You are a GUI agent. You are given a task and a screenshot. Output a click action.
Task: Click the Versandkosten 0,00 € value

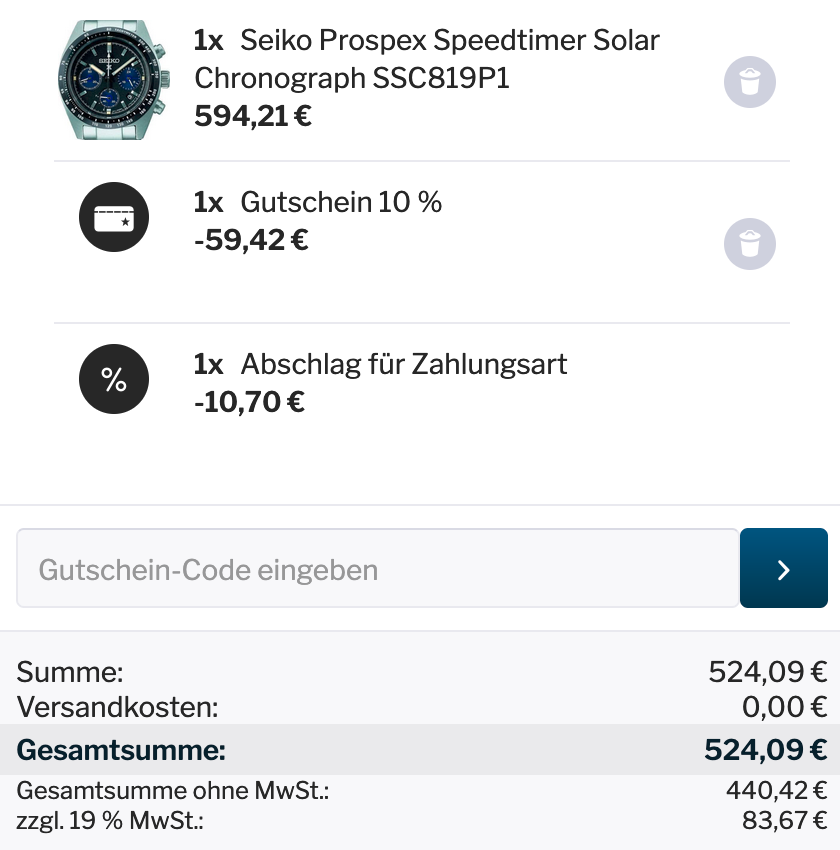click(784, 707)
